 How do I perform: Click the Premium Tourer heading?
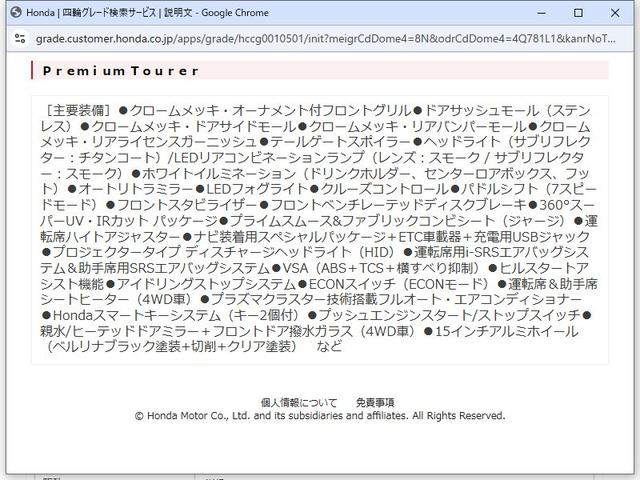tap(121, 71)
